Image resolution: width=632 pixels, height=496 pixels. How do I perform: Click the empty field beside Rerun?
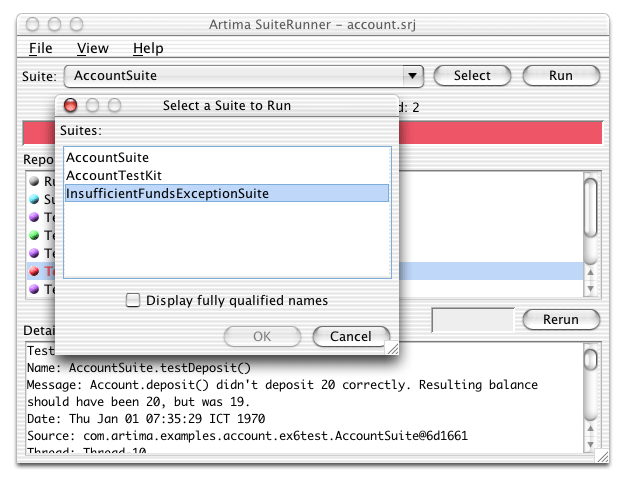(x=473, y=320)
